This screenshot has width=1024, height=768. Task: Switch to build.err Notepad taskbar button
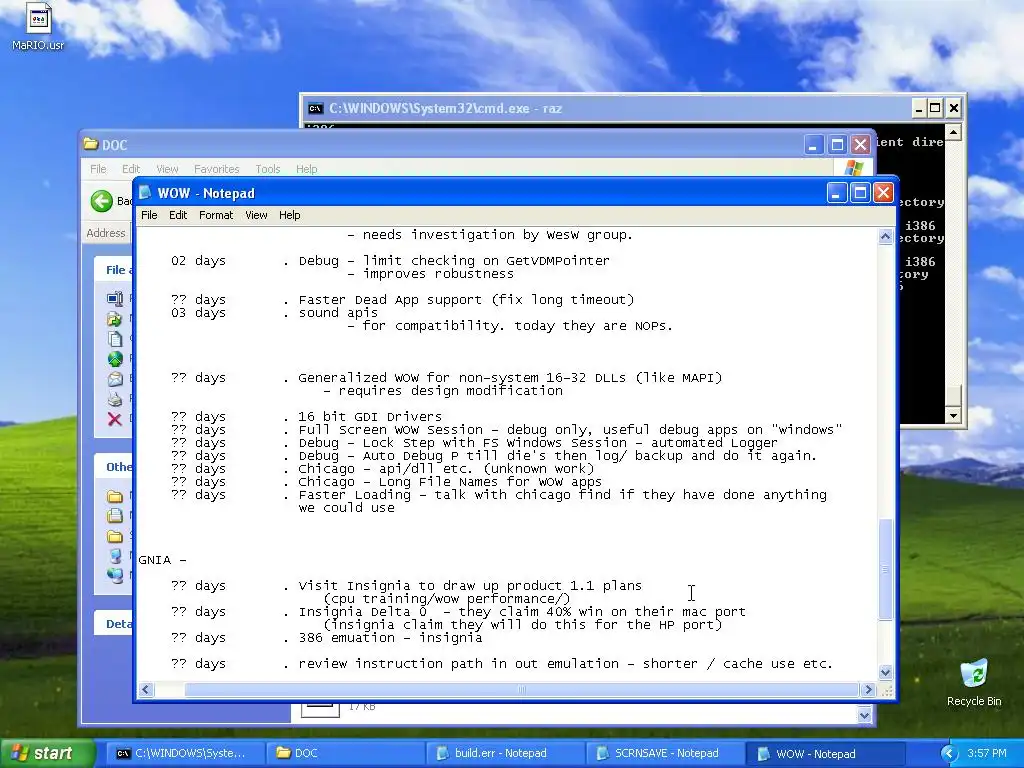[504, 753]
